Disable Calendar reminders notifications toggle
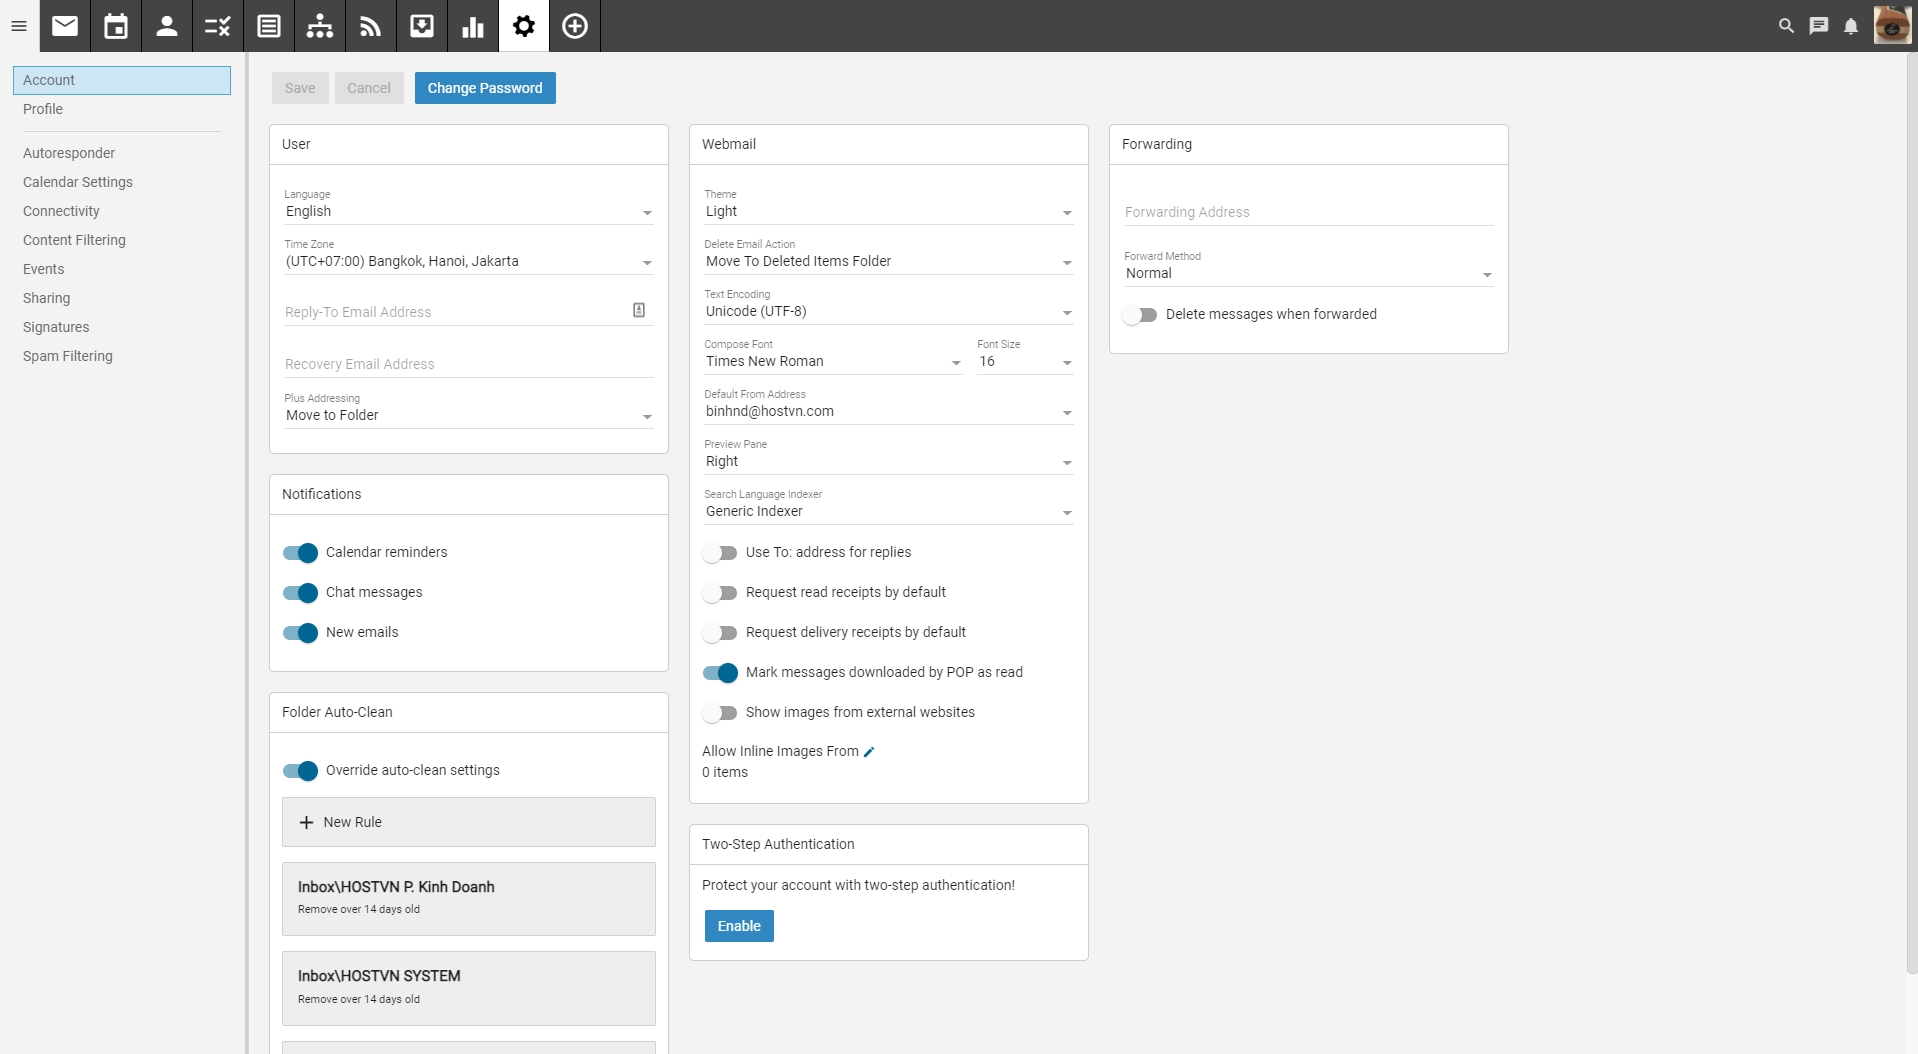This screenshot has height=1054, width=1918. pos(300,553)
